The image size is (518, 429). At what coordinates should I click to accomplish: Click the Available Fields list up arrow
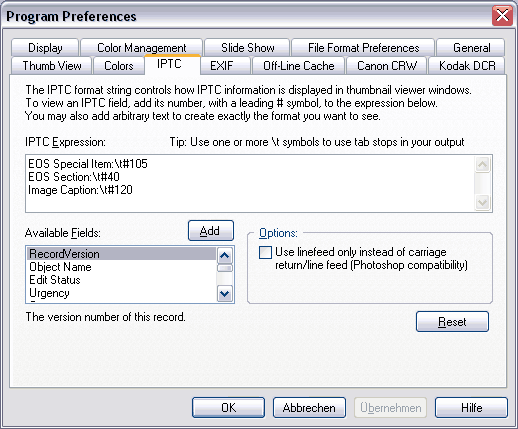[224, 256]
